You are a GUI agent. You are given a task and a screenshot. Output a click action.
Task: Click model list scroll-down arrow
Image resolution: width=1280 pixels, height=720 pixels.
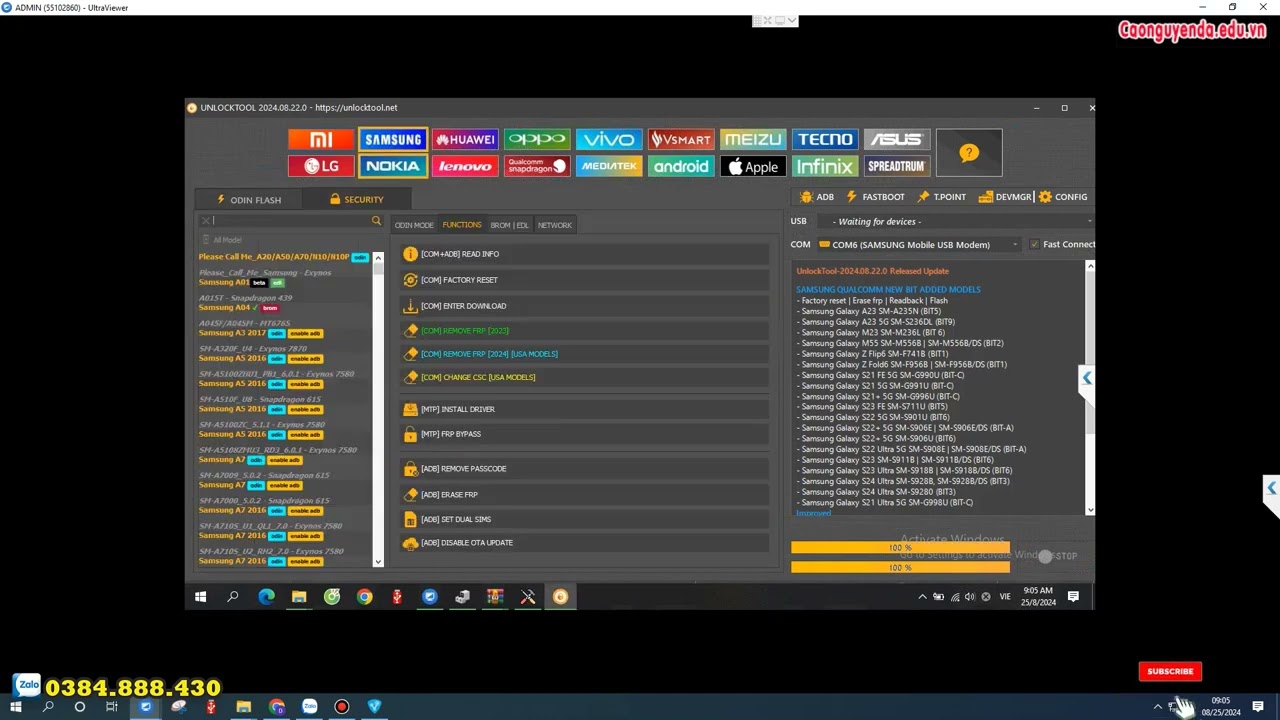pyautogui.click(x=378, y=562)
